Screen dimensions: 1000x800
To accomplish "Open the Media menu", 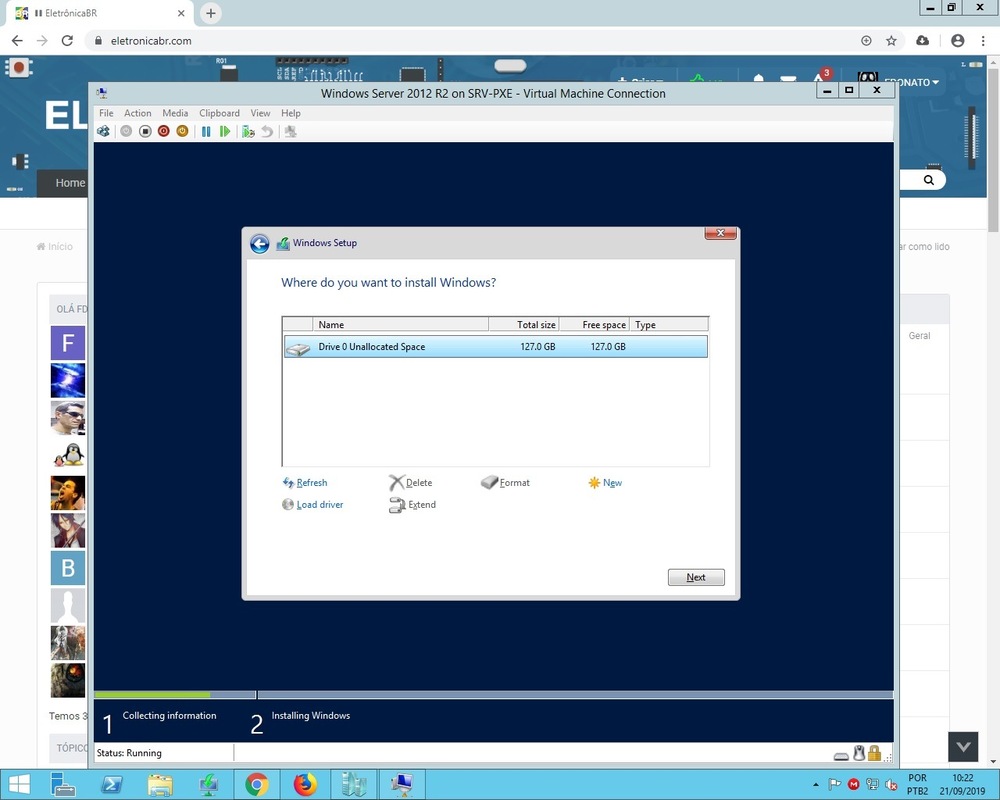I will (175, 113).
